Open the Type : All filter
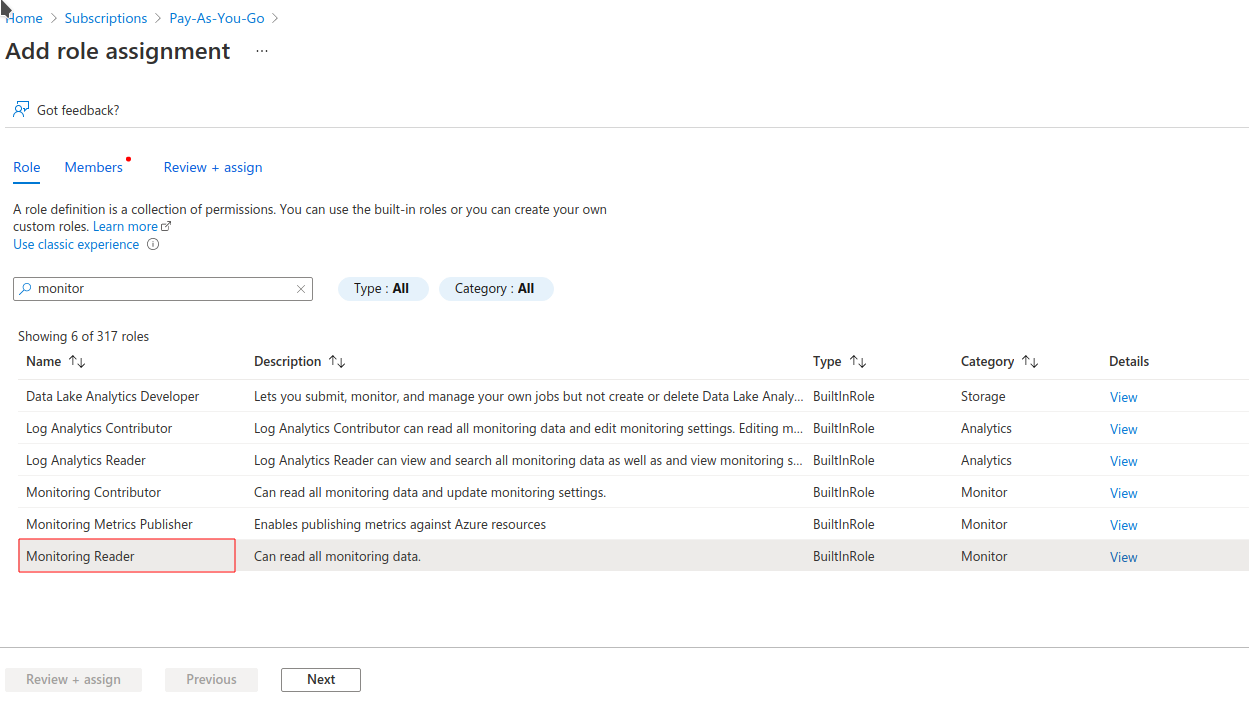 coord(382,289)
